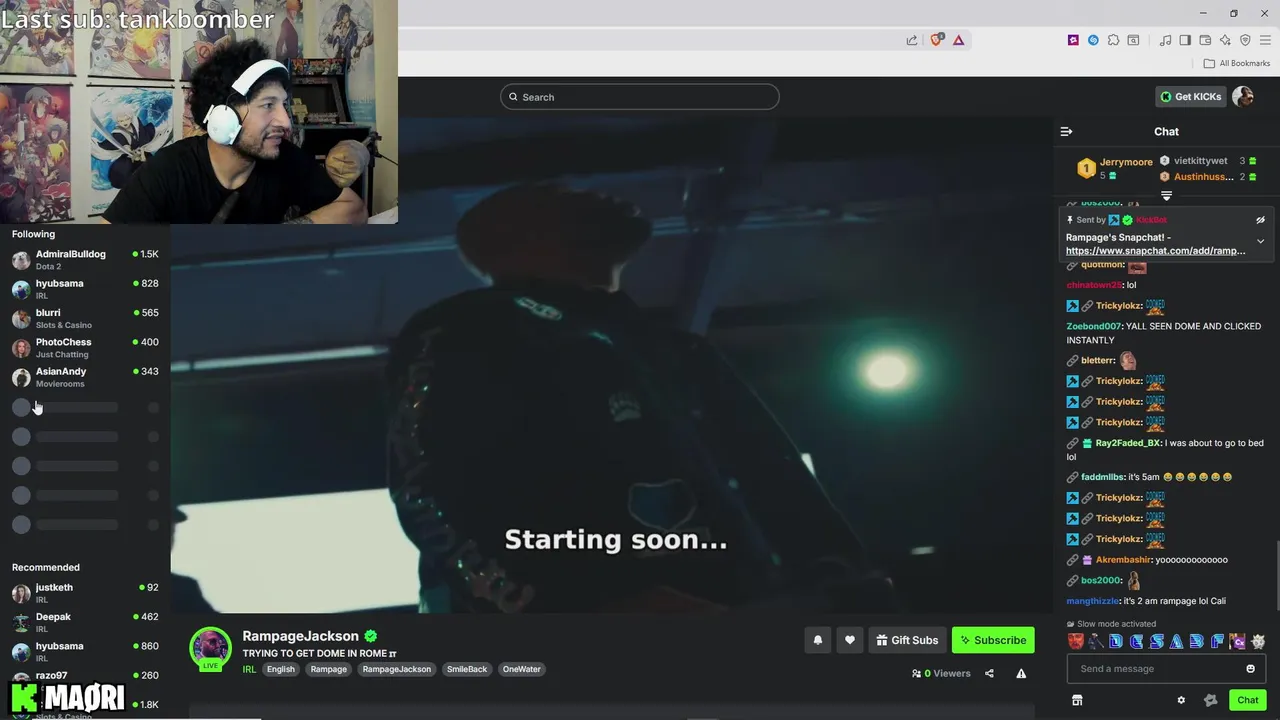Viewport: 1280px width, 720px height.
Task: Insert the blue letter A emote
Action: tap(1177, 642)
